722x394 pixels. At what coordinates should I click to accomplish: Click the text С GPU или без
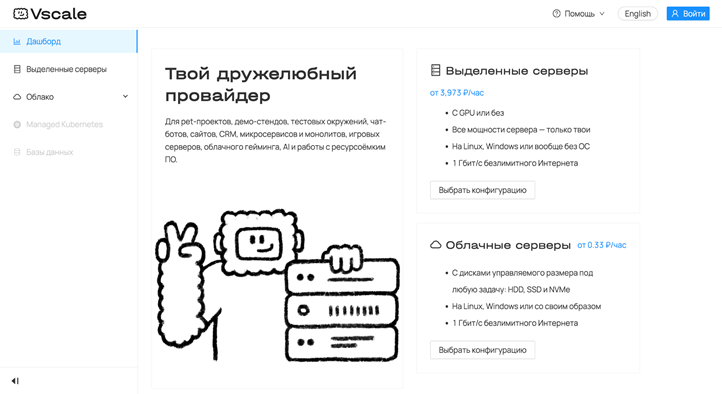477,113
